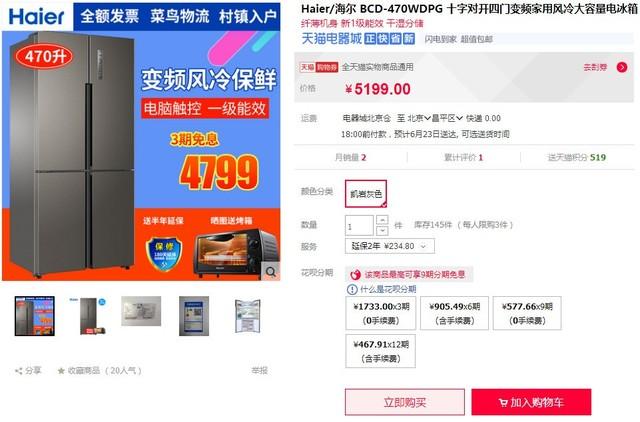Select the ¥905.49x6期 installment option
The height and width of the screenshot is (422, 640).
click(454, 313)
